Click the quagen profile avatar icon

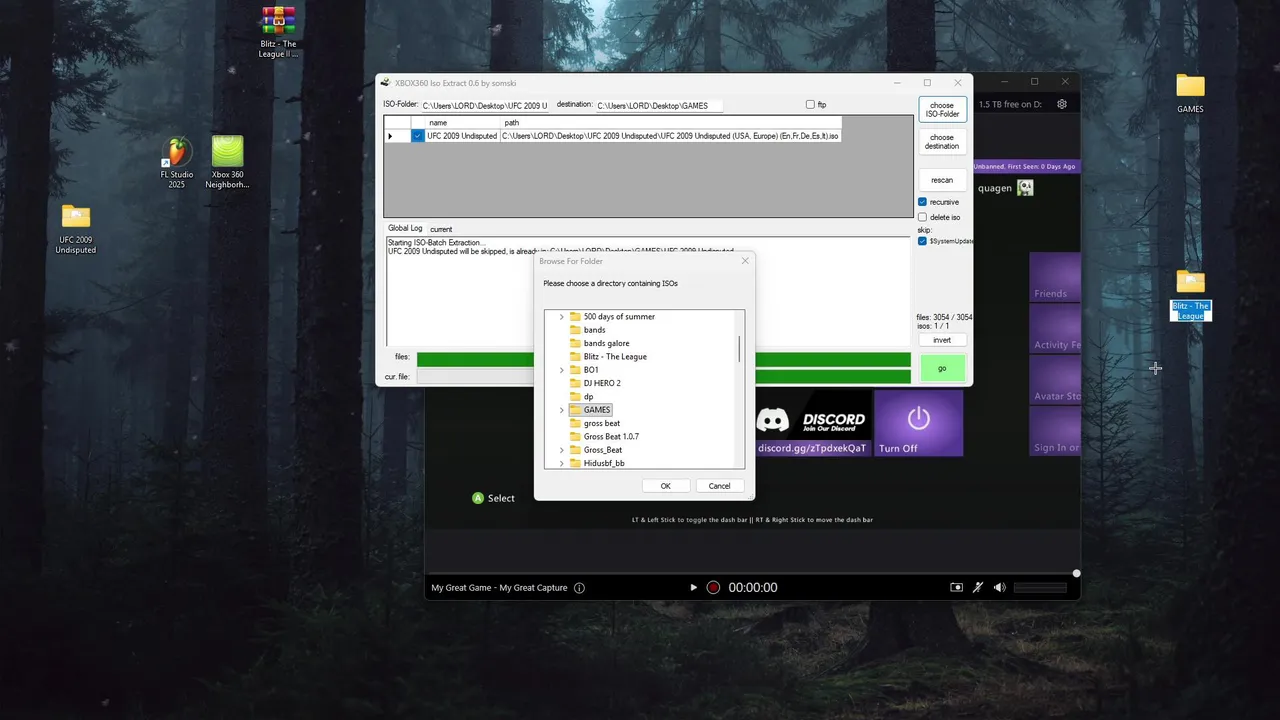pyautogui.click(x=1025, y=187)
